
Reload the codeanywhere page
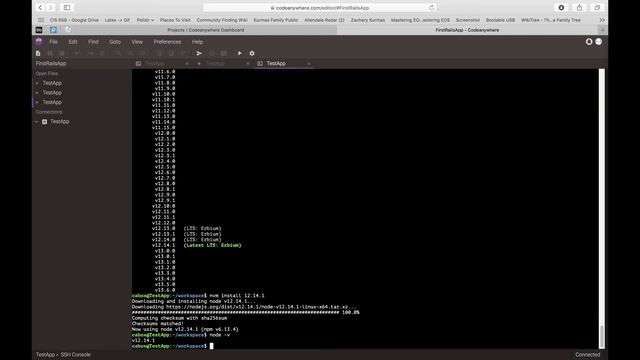click(x=431, y=7)
